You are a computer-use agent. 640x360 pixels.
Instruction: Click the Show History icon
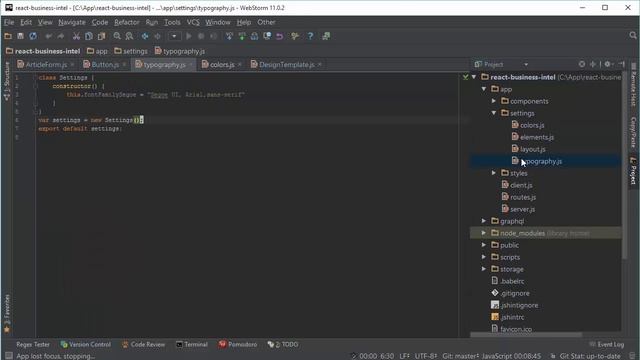tap(267, 36)
